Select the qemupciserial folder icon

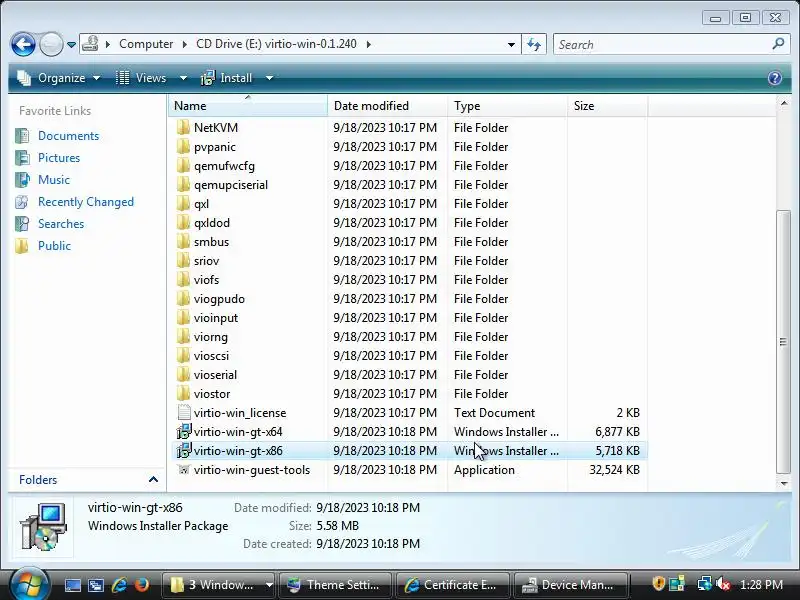point(183,184)
